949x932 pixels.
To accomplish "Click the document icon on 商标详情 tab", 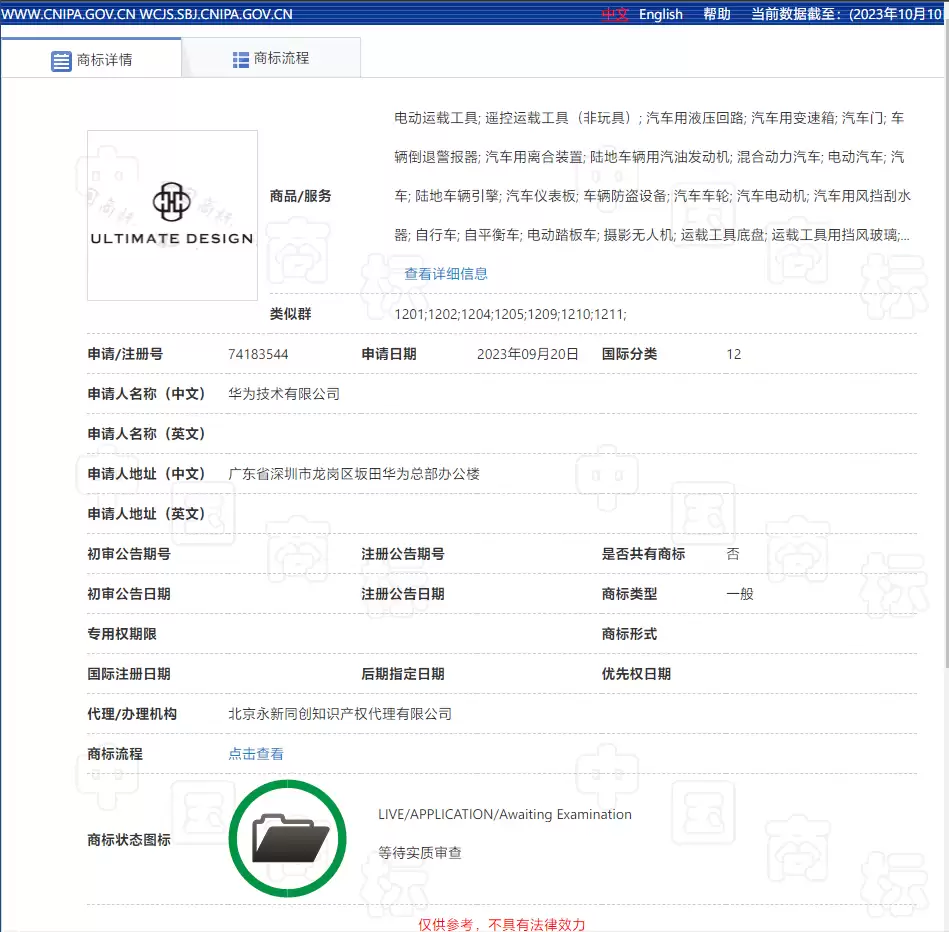I will (59, 59).
